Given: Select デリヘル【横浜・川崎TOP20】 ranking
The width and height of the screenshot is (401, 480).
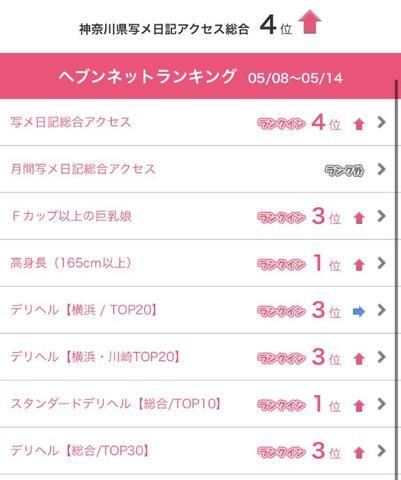Looking at the screenshot, I should (x=197, y=357).
